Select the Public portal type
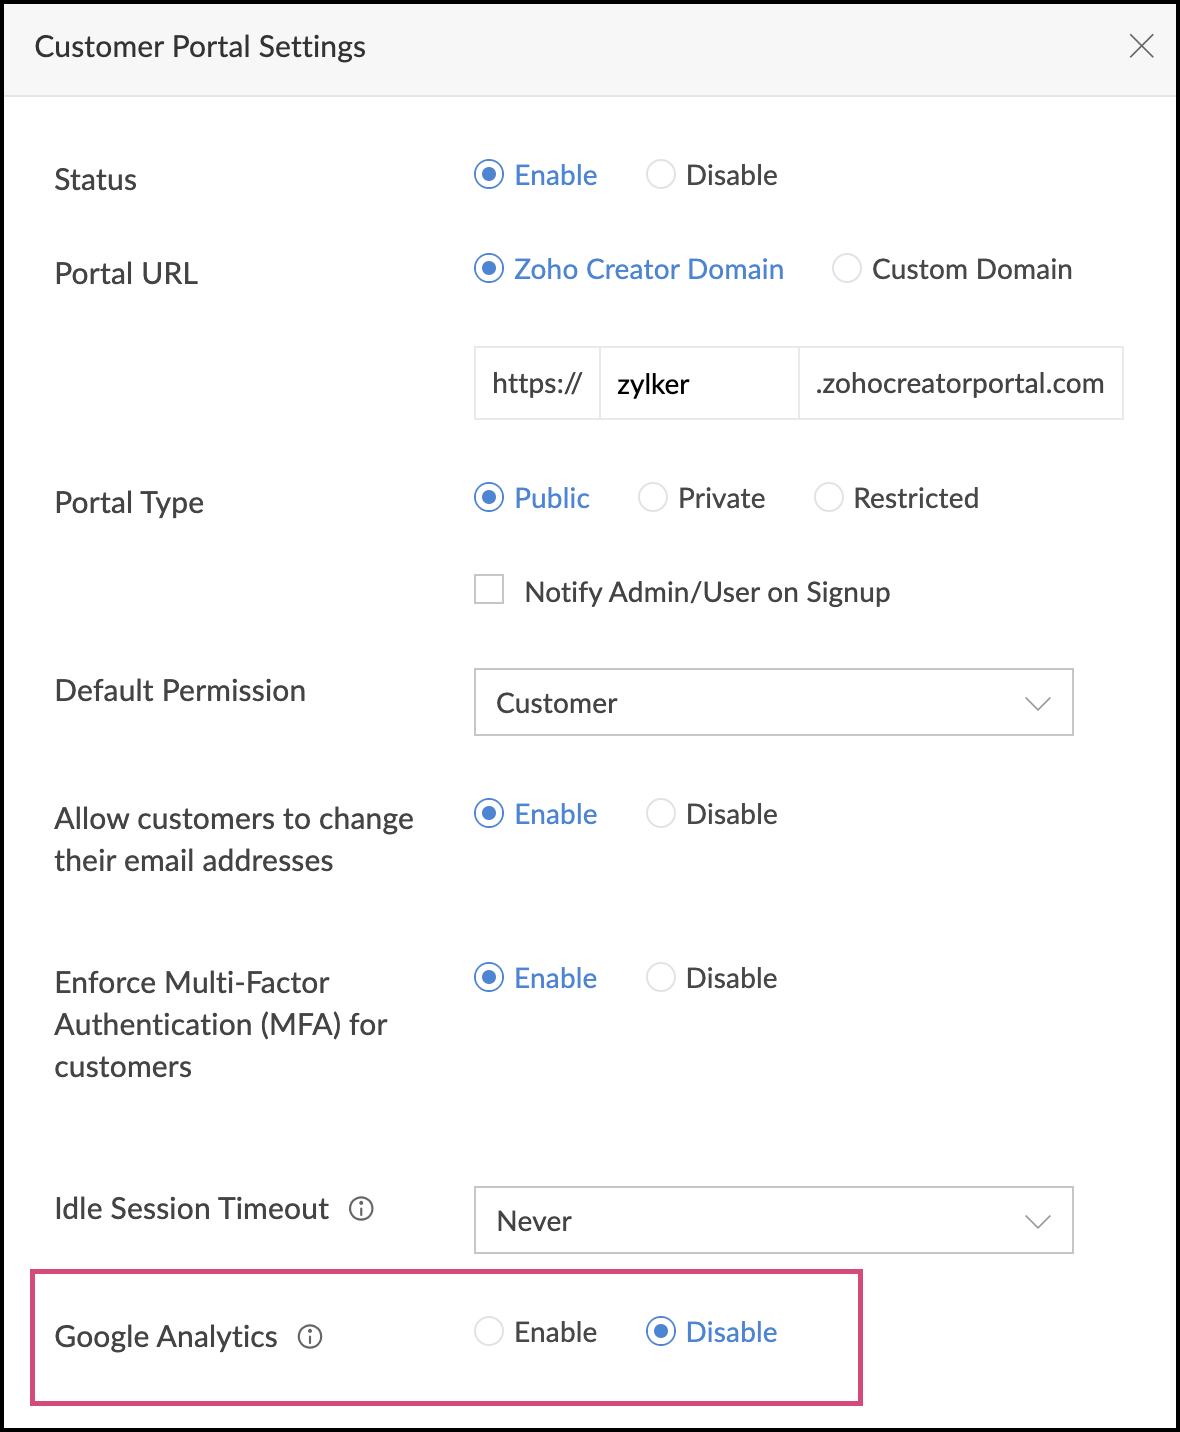Screen dimensions: 1180x1432 tap(489, 498)
